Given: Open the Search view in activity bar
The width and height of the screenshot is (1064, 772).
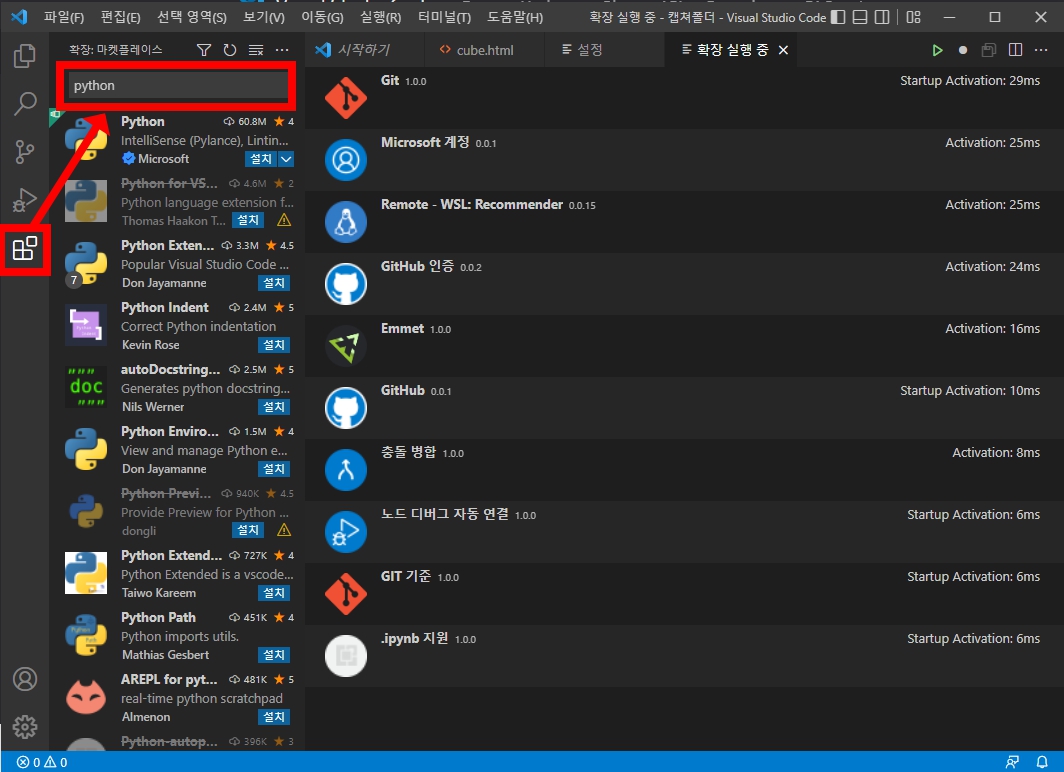Looking at the screenshot, I should 24,104.
